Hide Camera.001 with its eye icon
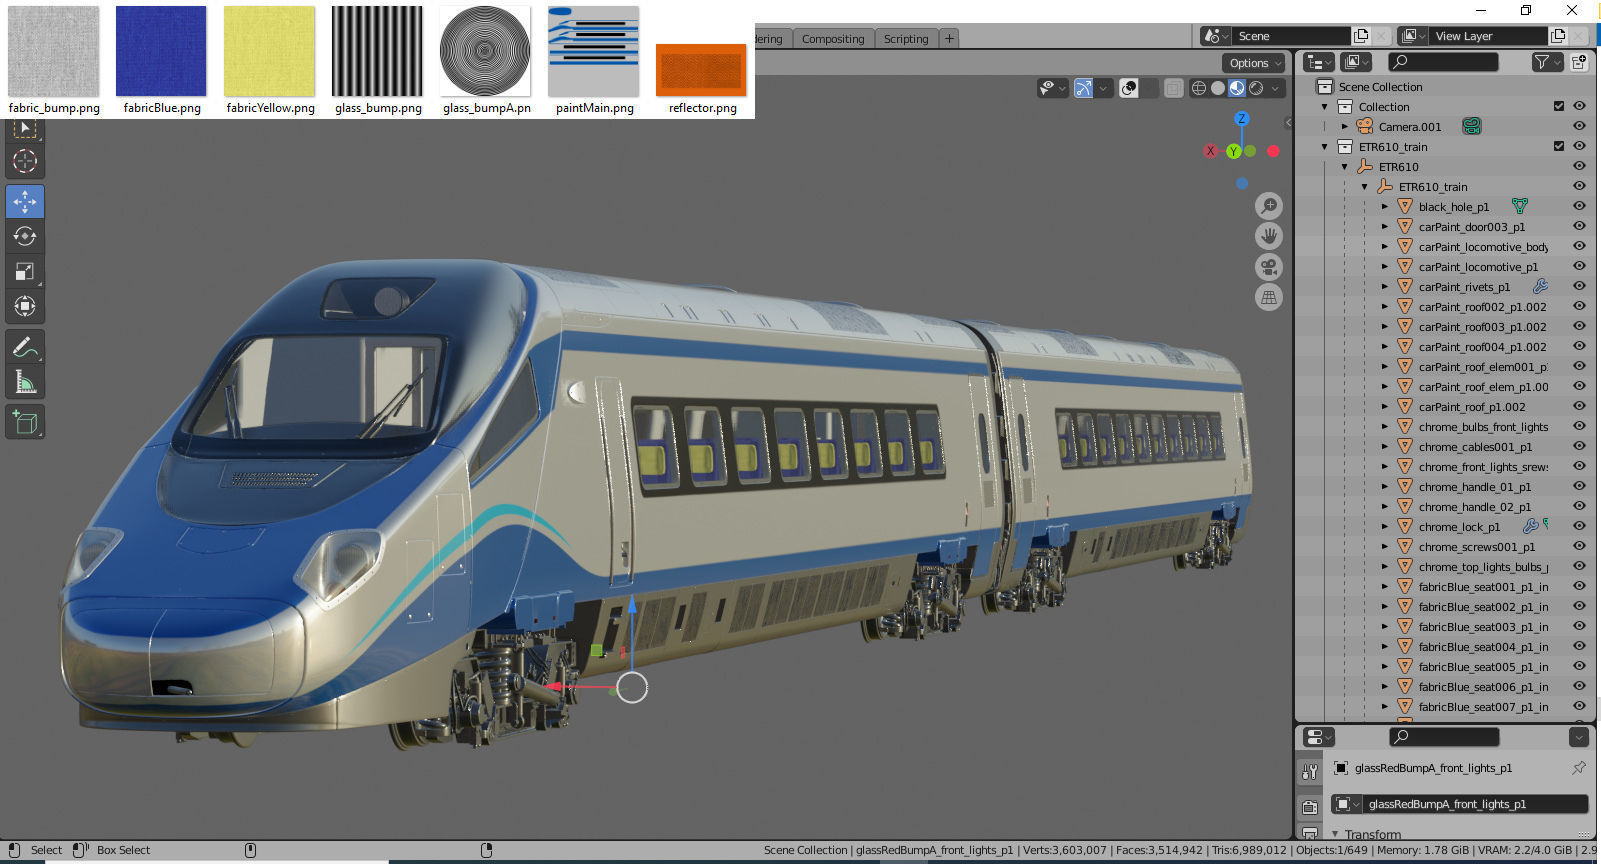The height and width of the screenshot is (864, 1601). (1580, 126)
